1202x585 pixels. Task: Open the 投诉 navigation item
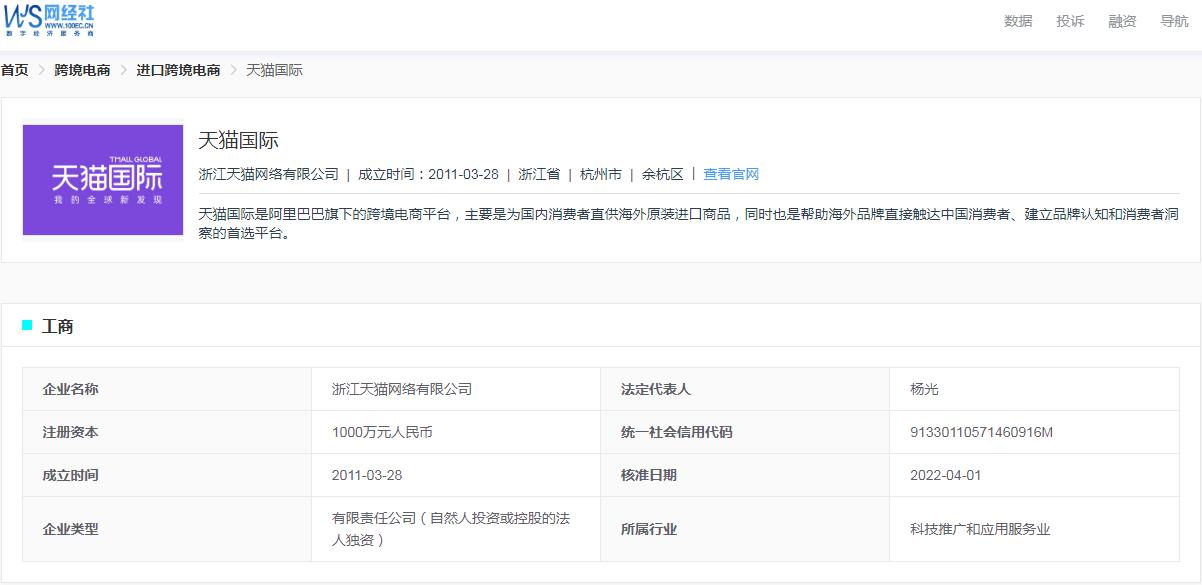click(x=1070, y=20)
